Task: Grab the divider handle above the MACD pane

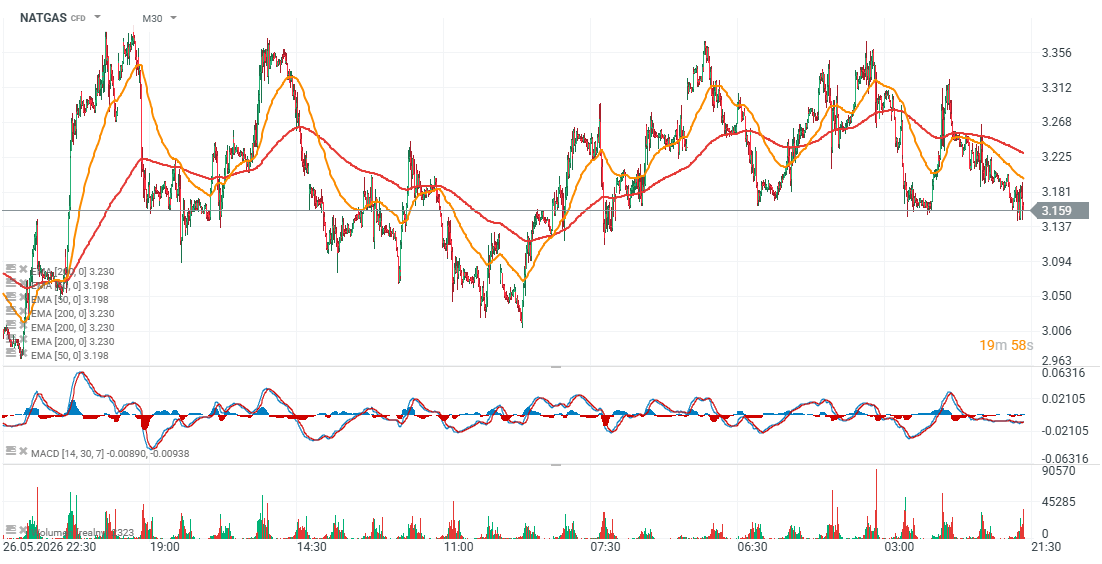Action: click(555, 366)
